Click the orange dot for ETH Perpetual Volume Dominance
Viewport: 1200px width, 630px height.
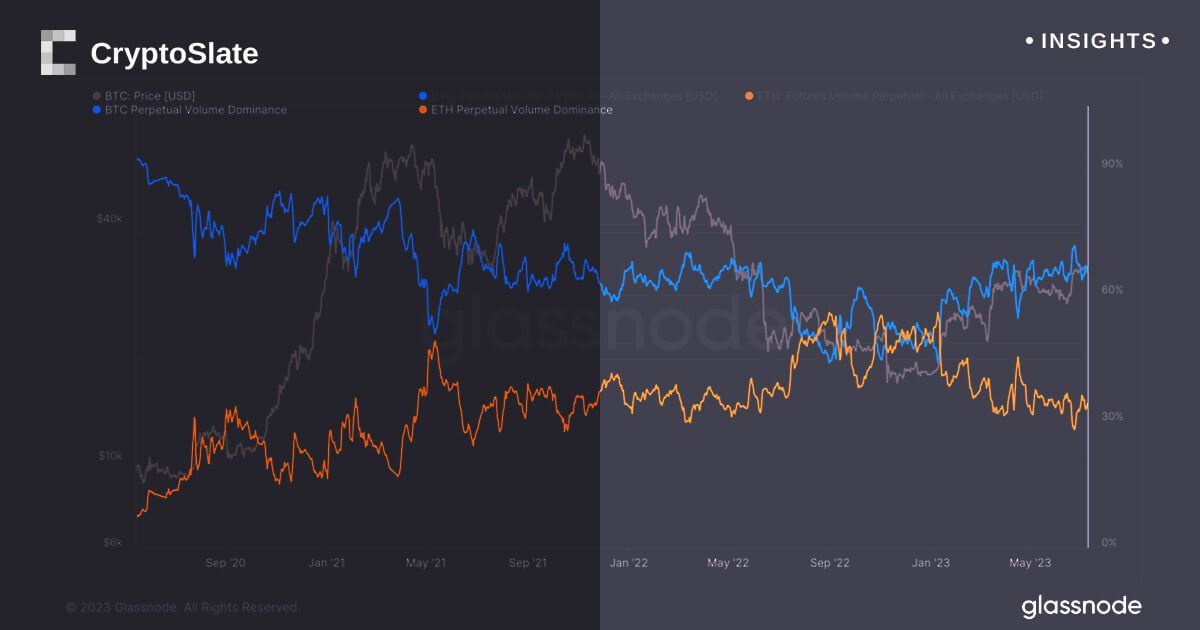(424, 110)
